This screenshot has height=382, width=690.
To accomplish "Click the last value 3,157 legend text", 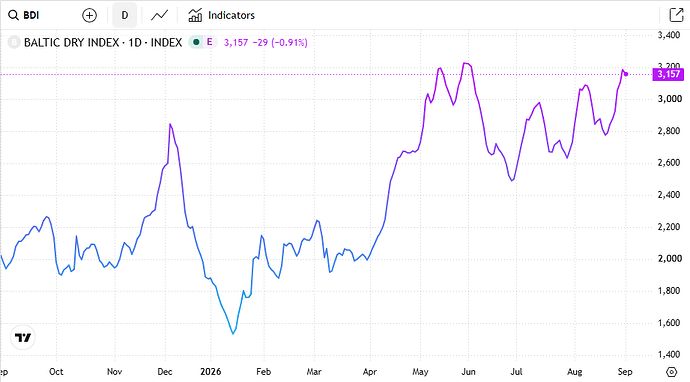I will coord(236,43).
